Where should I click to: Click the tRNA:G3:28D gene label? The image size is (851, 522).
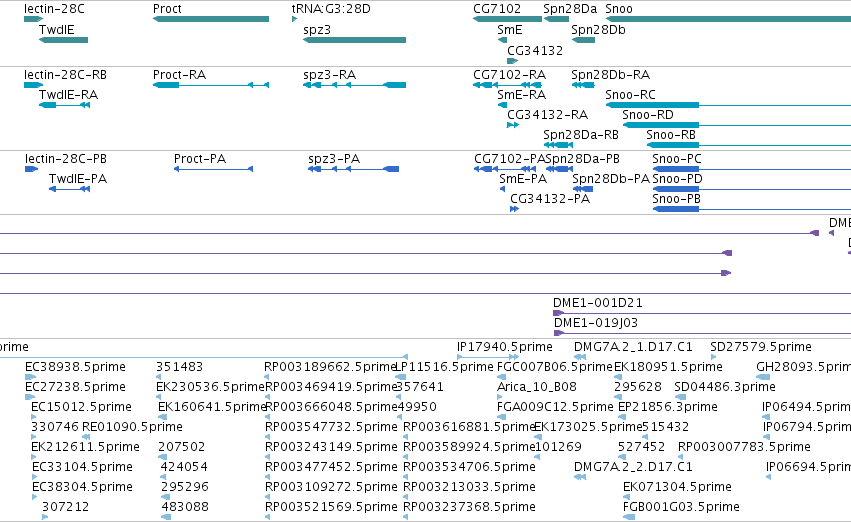[x=331, y=9]
